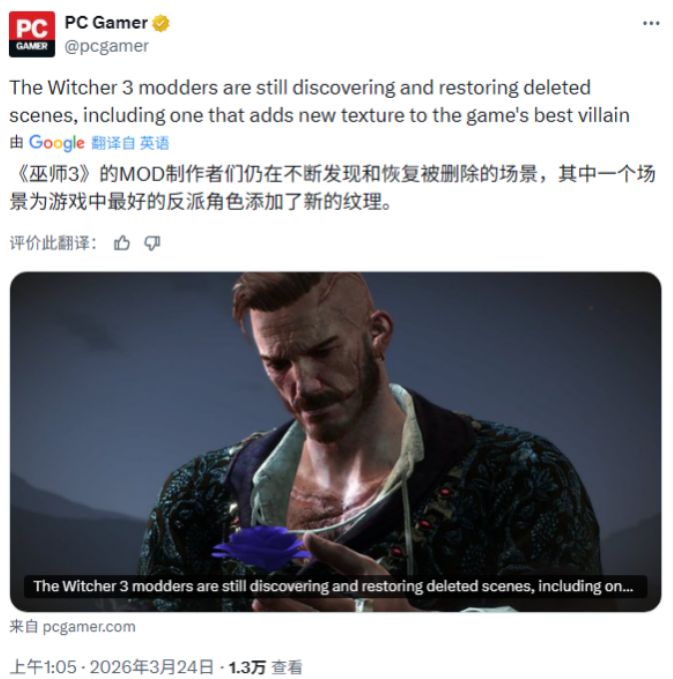Open the three-dot more options menu
The height and width of the screenshot is (679, 673).
click(651, 23)
